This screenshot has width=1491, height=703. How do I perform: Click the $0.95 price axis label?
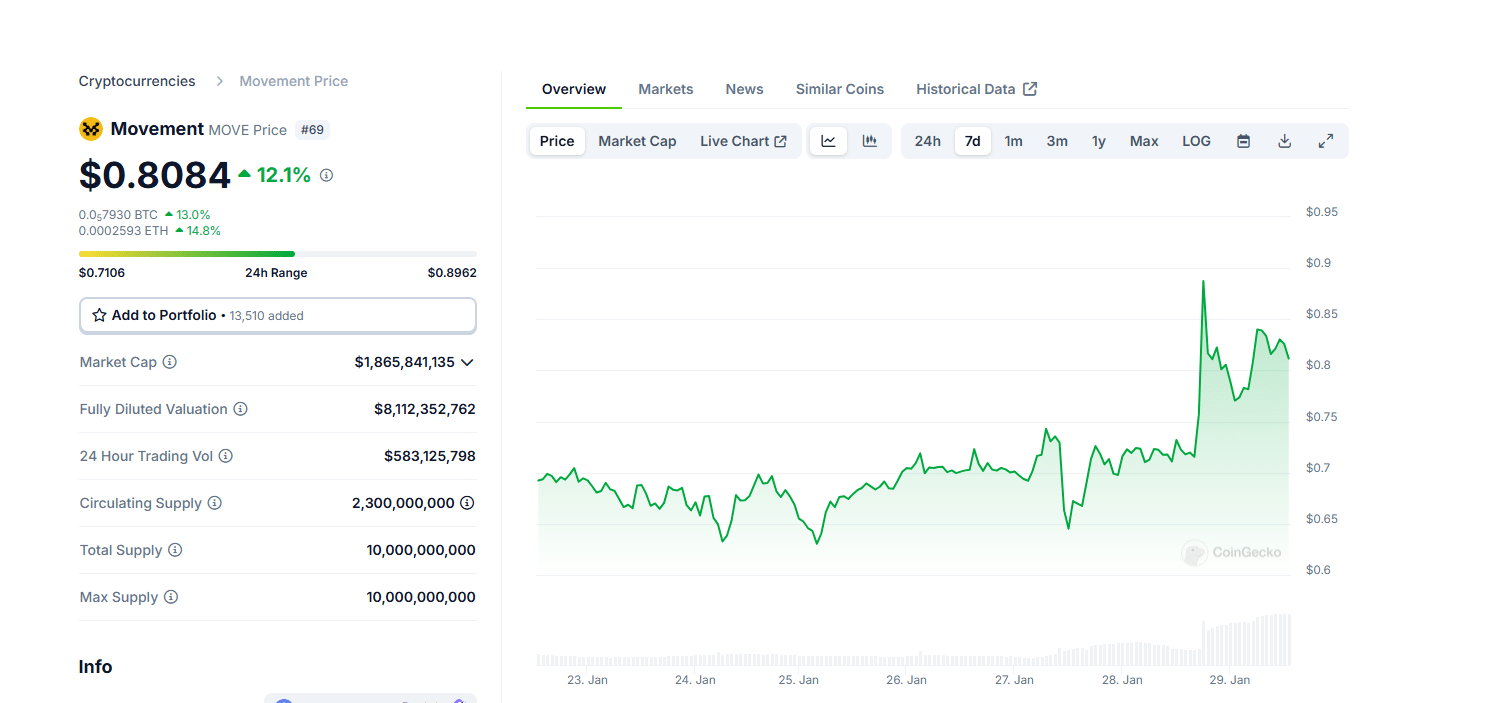click(1322, 212)
